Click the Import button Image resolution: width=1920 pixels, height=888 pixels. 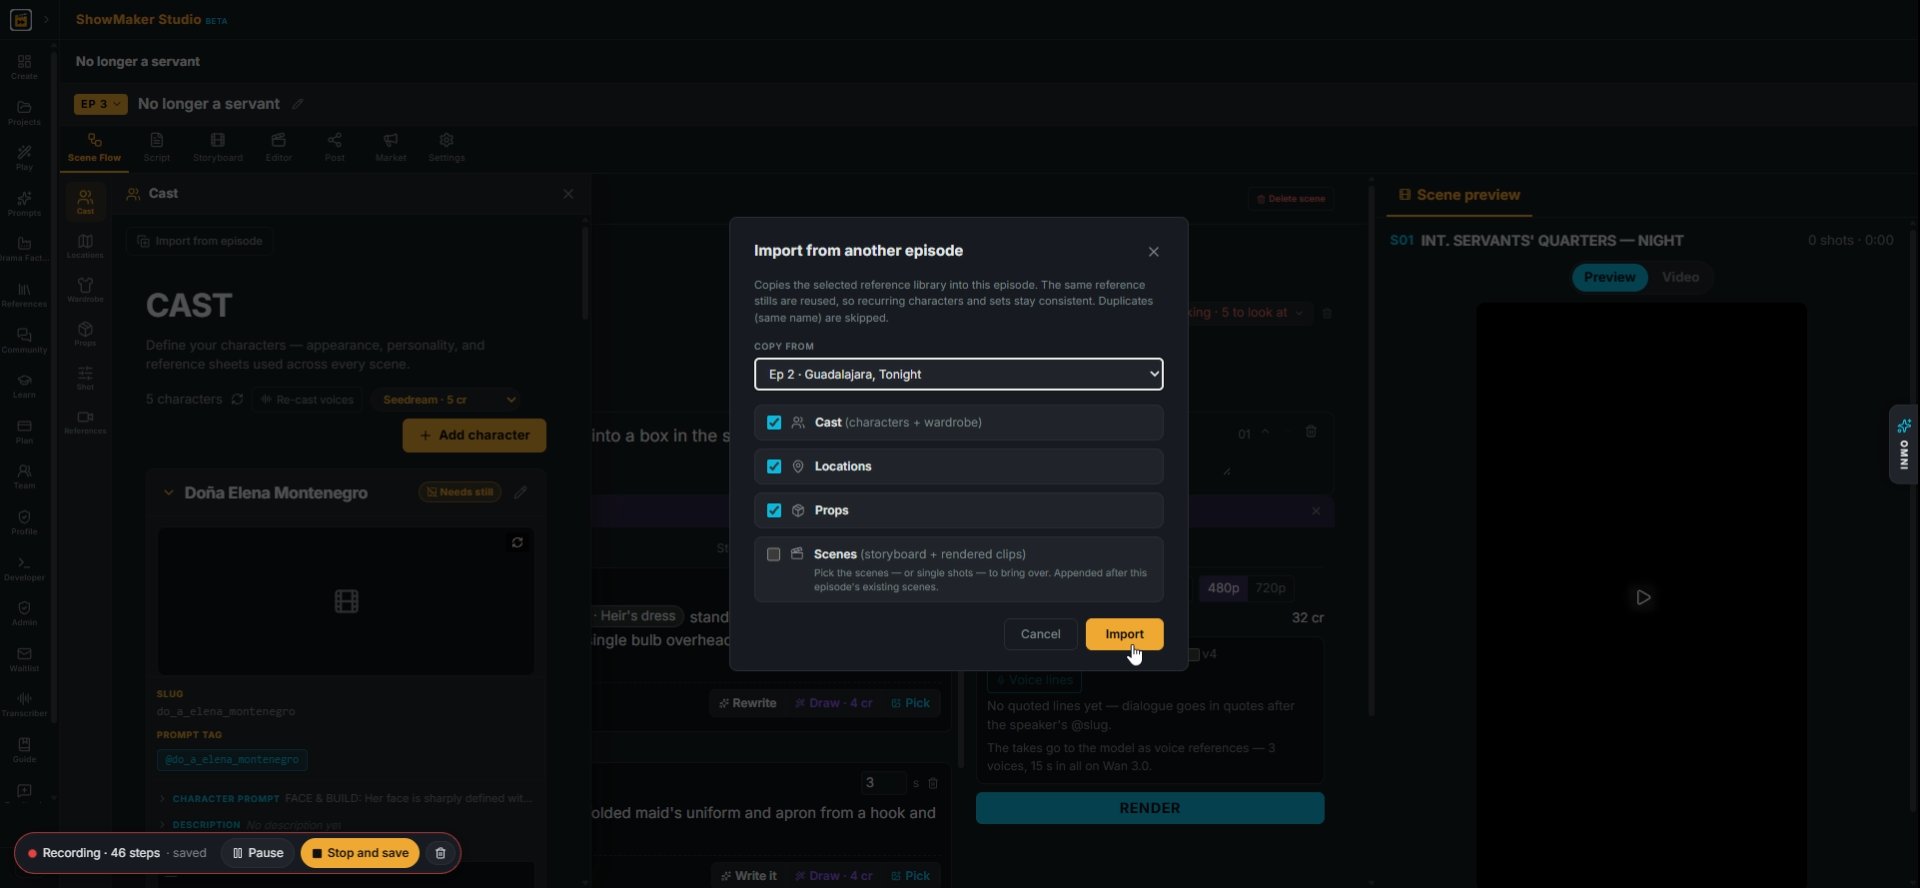pos(1124,634)
